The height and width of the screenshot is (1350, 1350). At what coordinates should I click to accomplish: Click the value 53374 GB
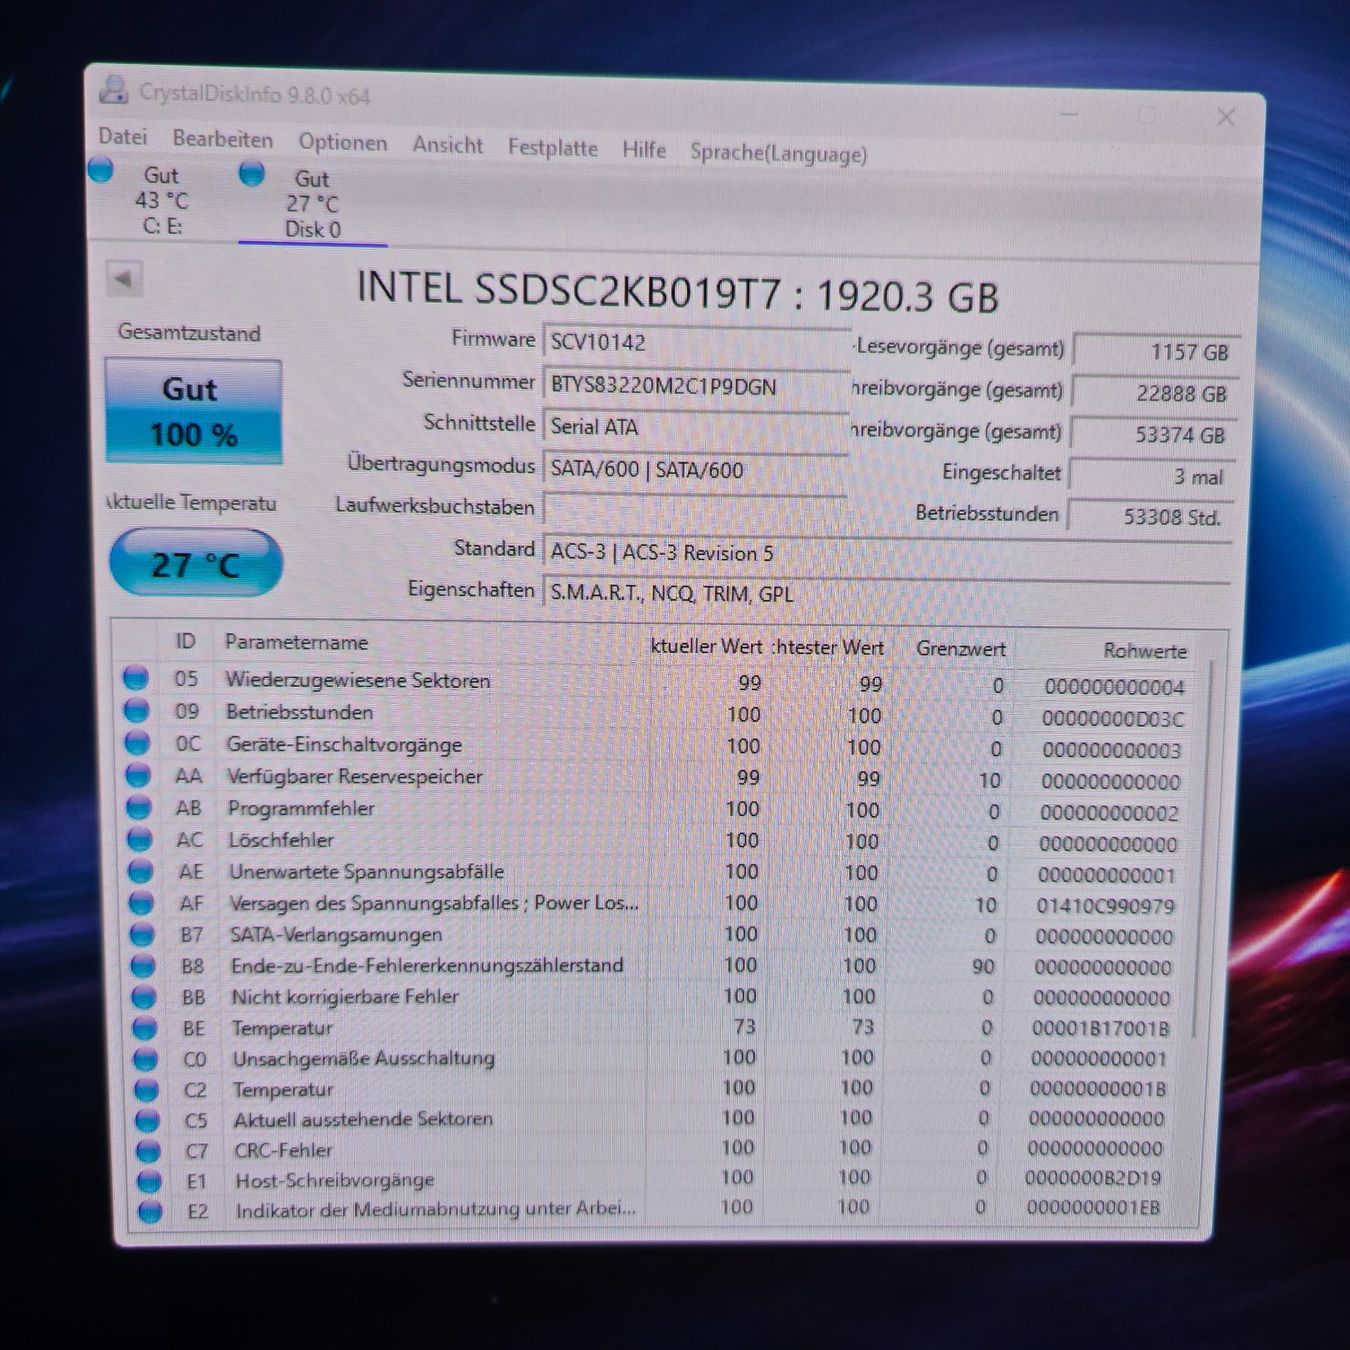point(1154,434)
